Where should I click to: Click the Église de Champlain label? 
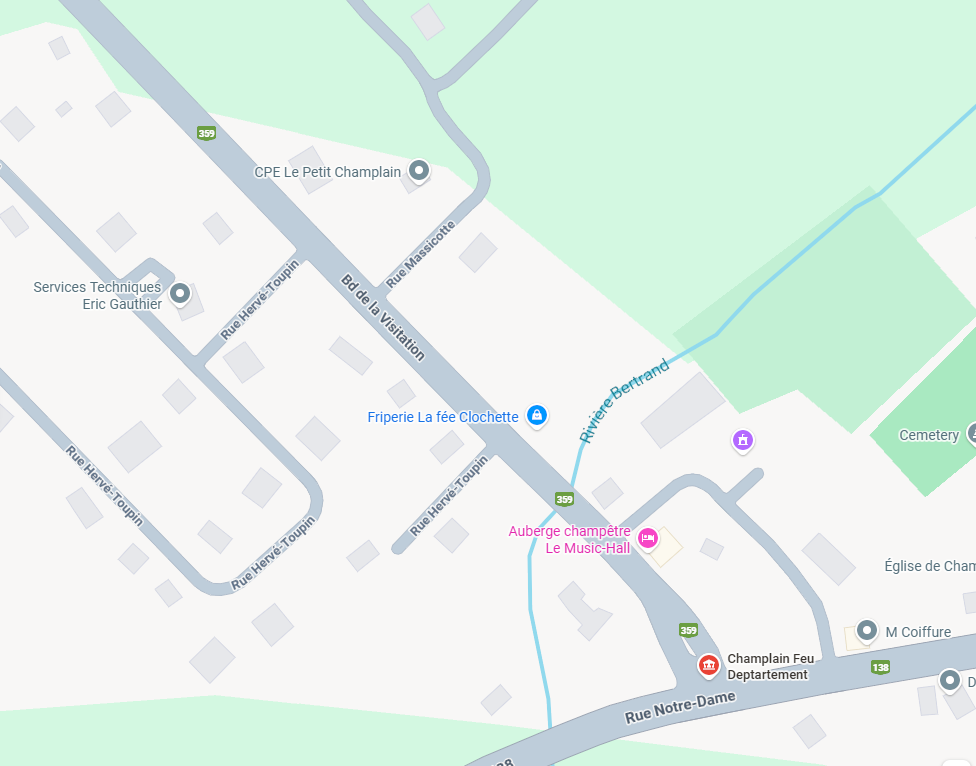point(930,566)
